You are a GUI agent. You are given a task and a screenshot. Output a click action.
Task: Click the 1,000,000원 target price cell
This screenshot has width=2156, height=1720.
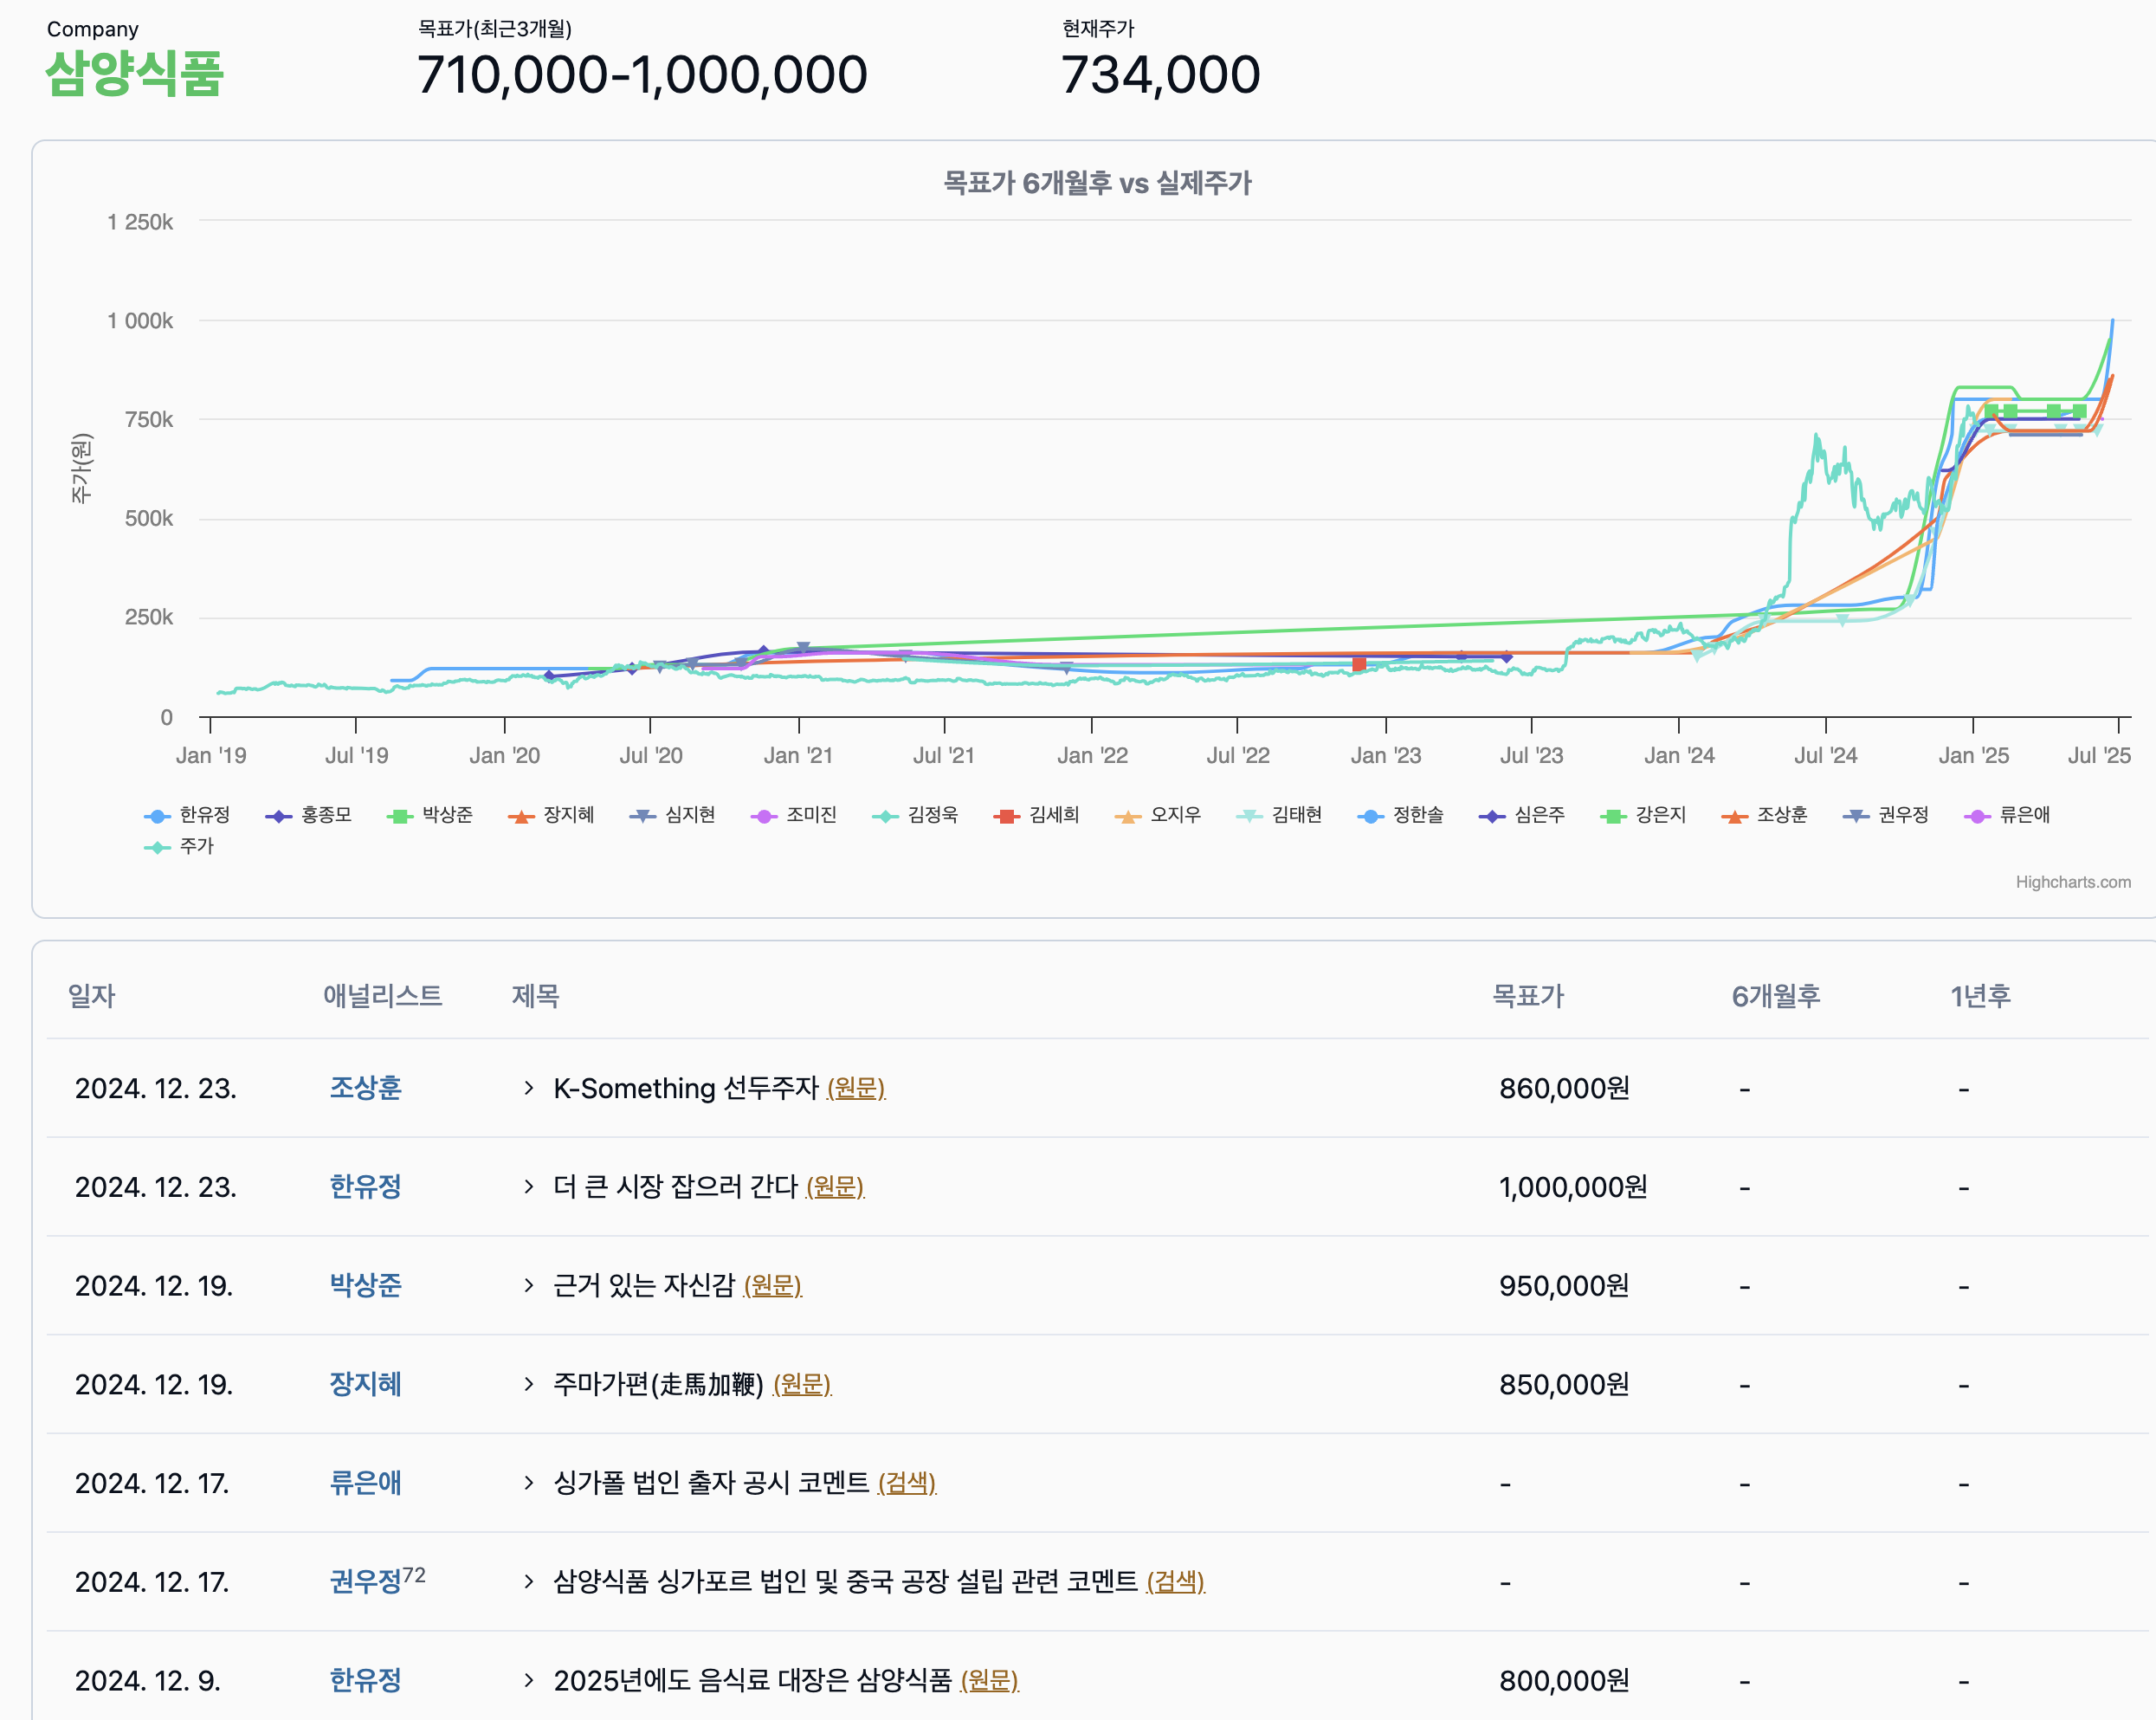click(x=1573, y=1187)
